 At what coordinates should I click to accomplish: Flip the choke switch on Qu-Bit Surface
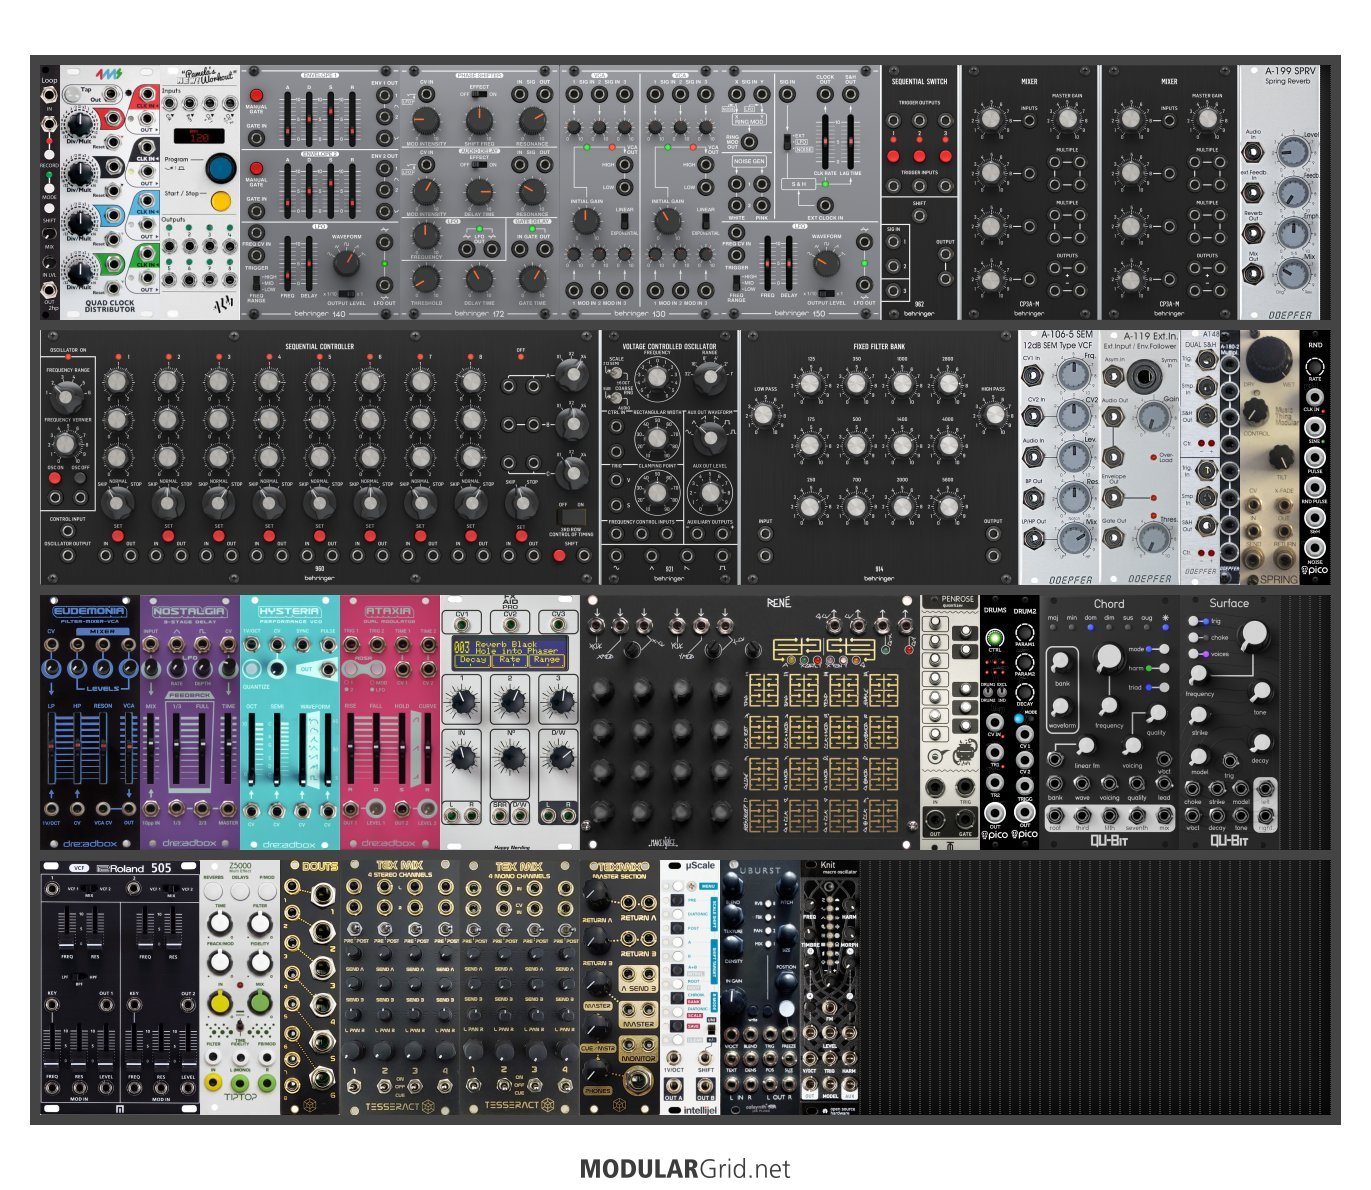[x=1195, y=637]
